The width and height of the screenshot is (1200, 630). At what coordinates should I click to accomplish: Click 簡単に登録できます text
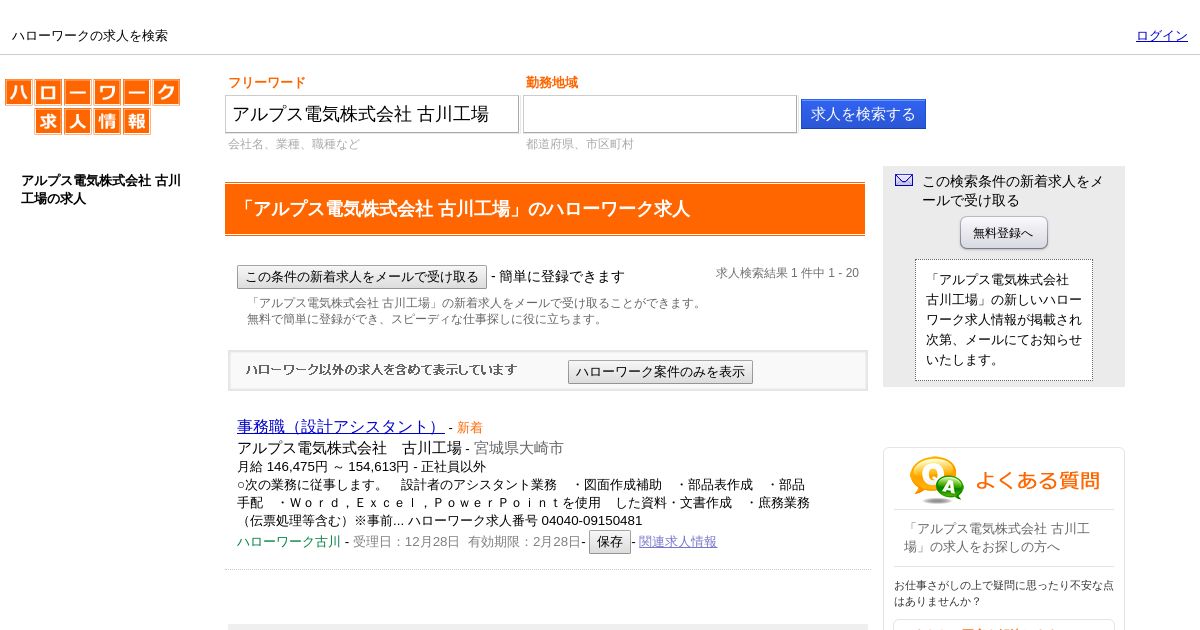click(562, 277)
